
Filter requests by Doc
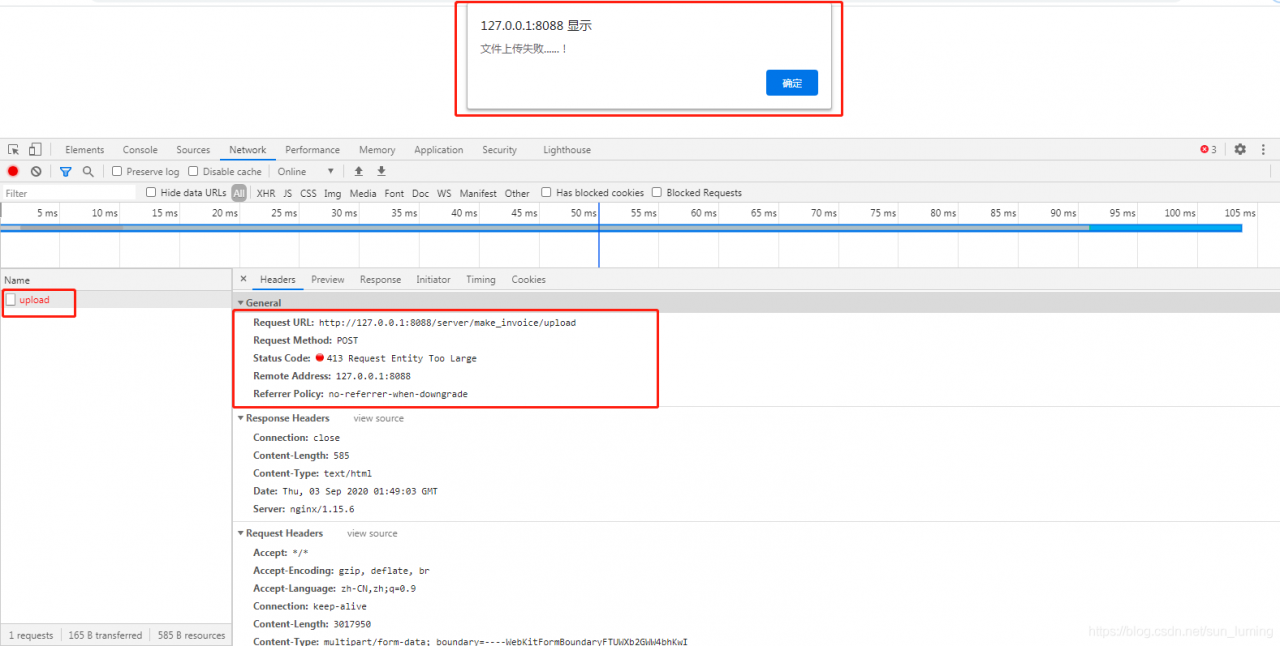[420, 193]
